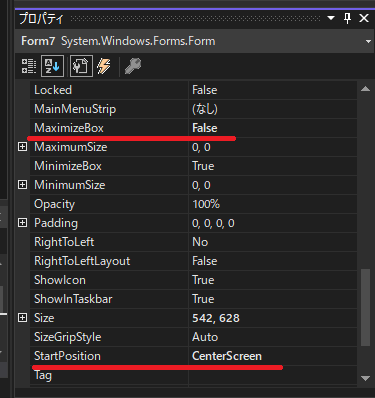Expand the Padding property
The width and height of the screenshot is (375, 398).
tap(22, 223)
